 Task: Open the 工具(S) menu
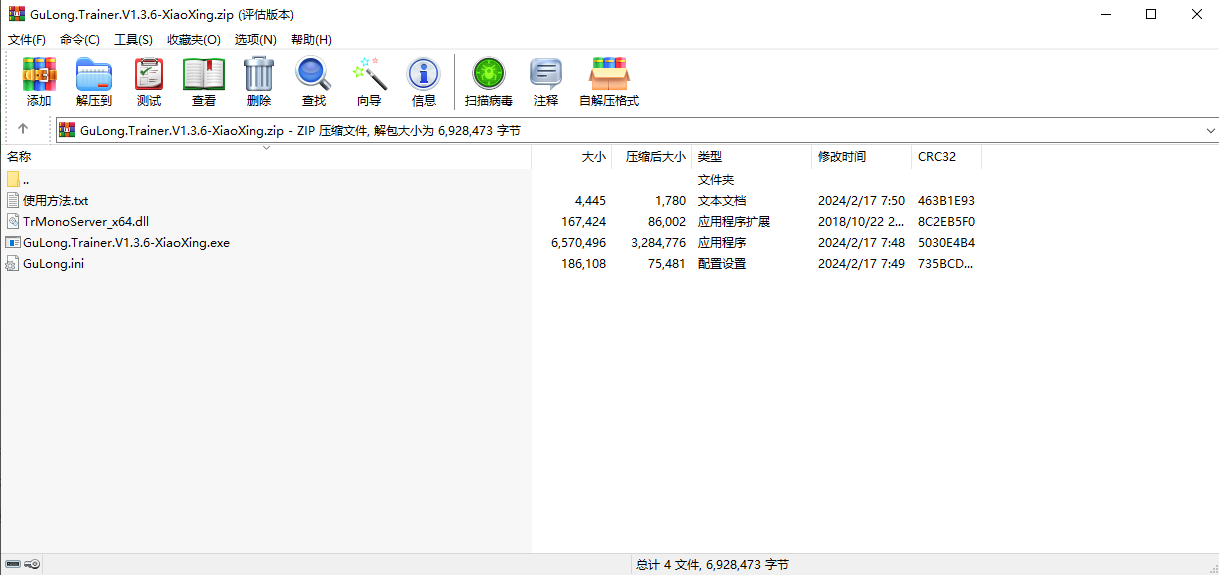tap(133, 40)
